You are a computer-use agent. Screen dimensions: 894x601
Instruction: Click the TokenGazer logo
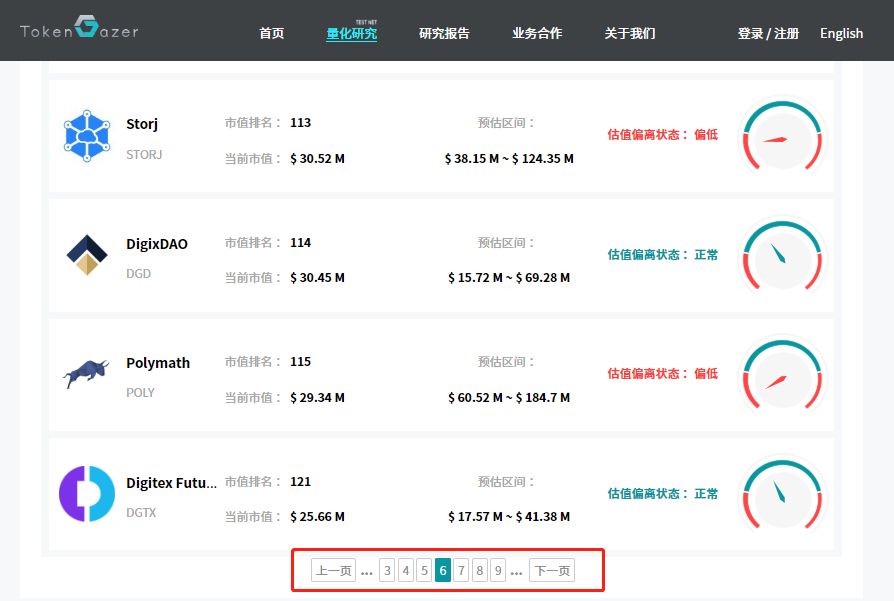pos(79,27)
